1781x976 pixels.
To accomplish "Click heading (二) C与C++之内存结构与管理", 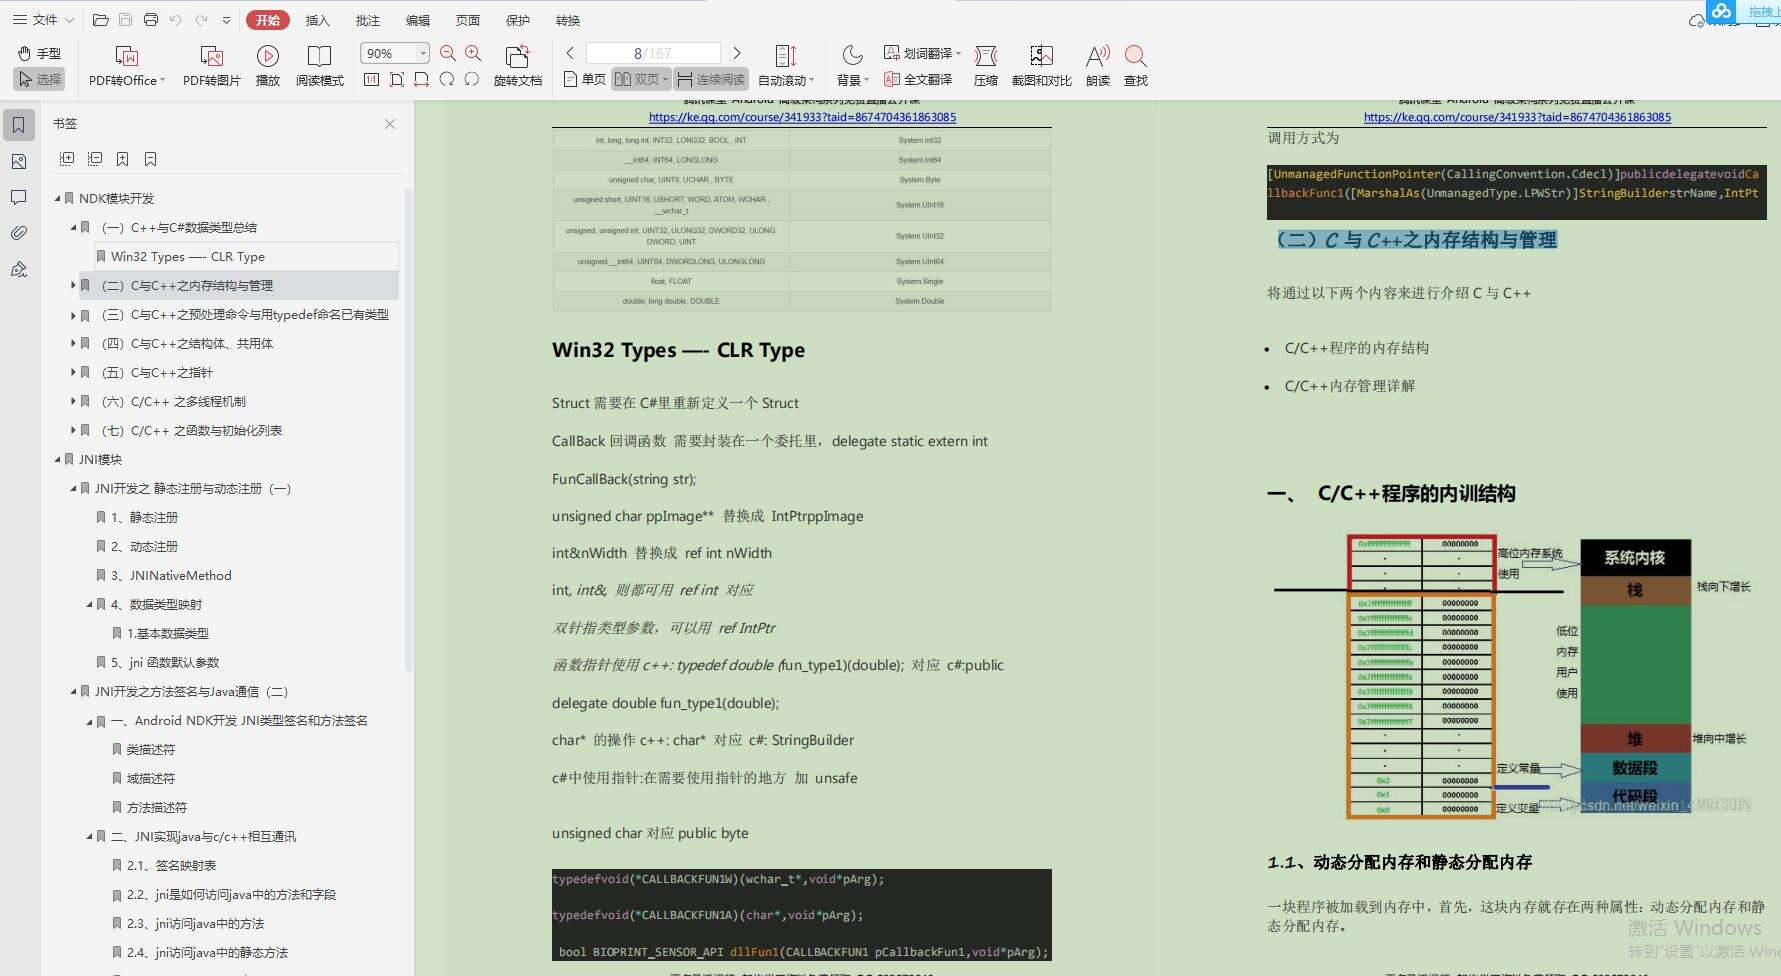I will pyautogui.click(x=1417, y=240).
